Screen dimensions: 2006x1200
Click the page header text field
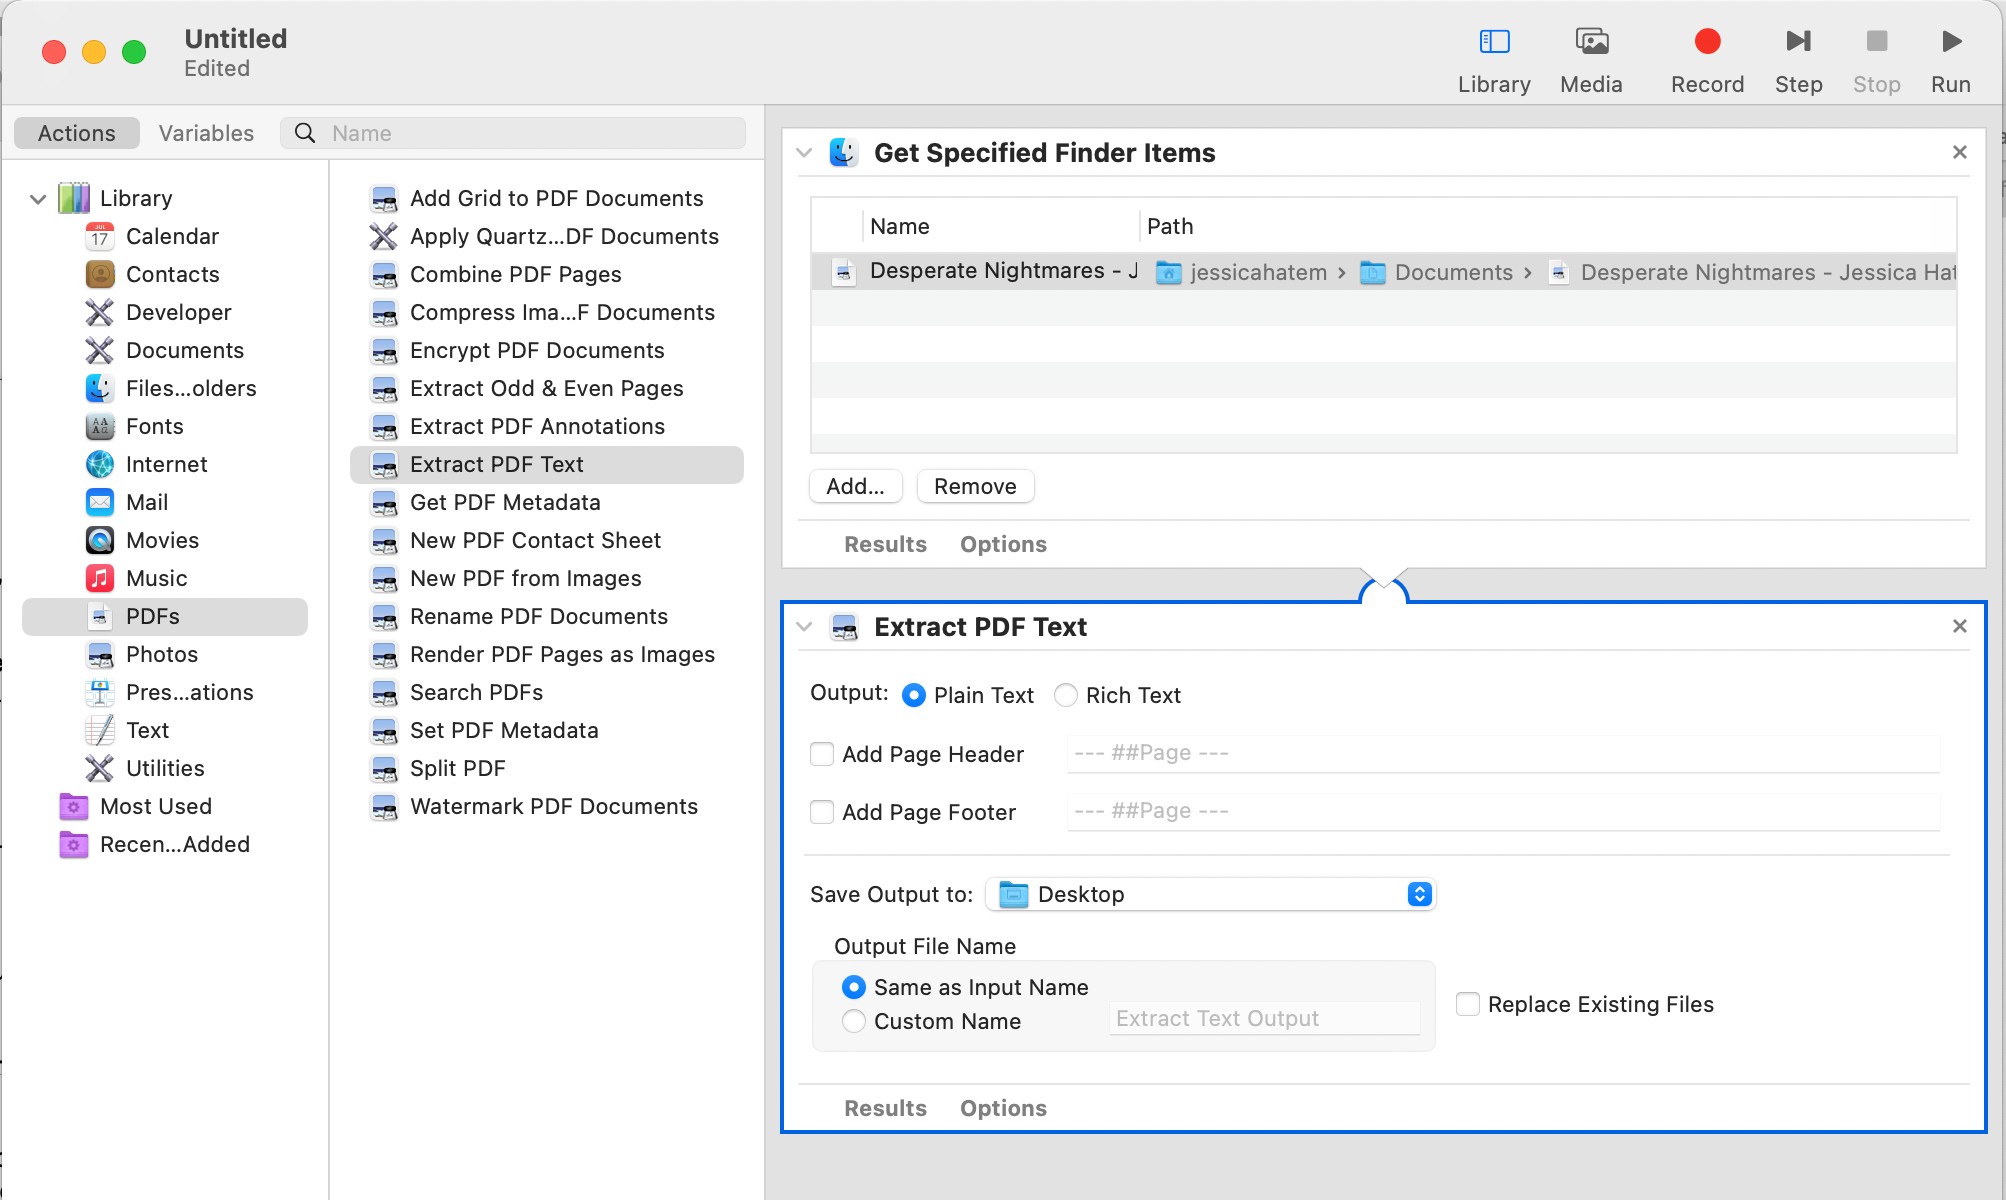point(1504,753)
